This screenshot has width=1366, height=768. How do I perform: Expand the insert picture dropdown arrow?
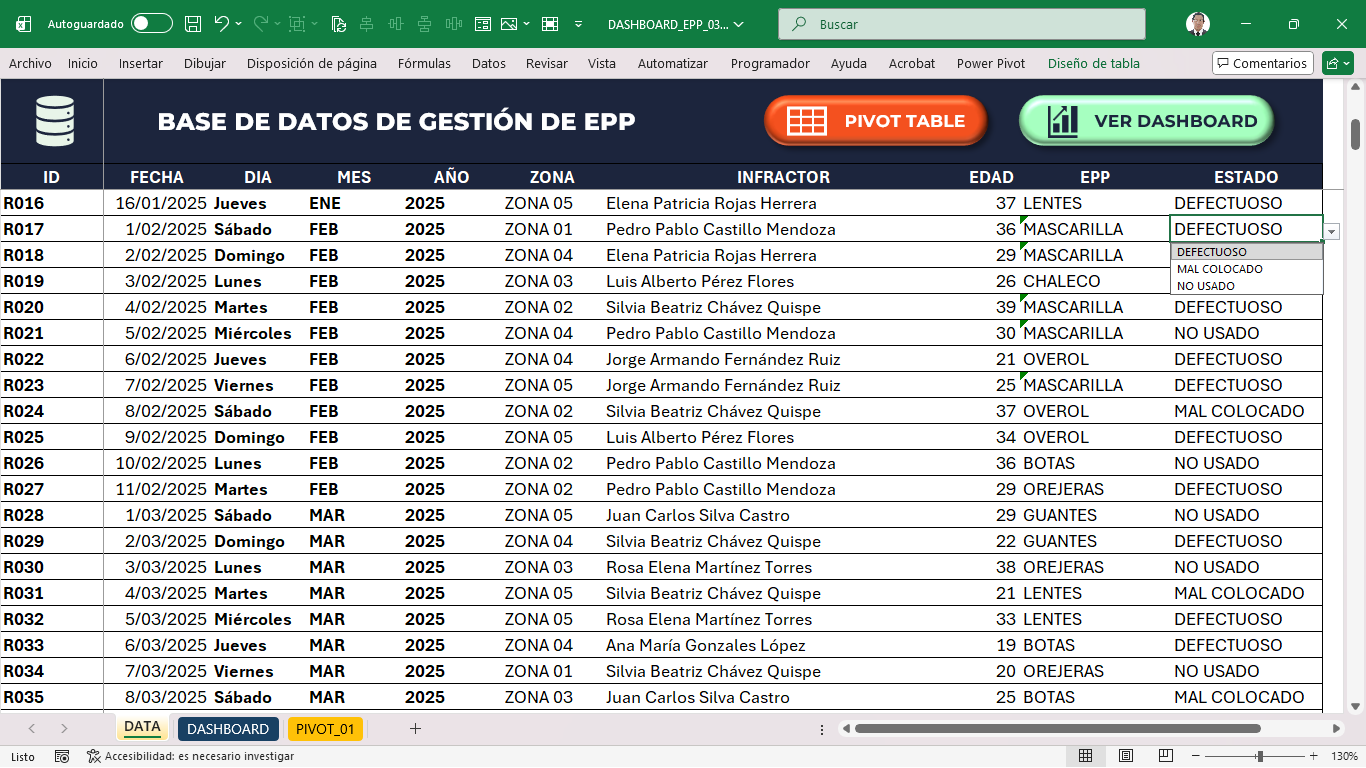(x=526, y=24)
